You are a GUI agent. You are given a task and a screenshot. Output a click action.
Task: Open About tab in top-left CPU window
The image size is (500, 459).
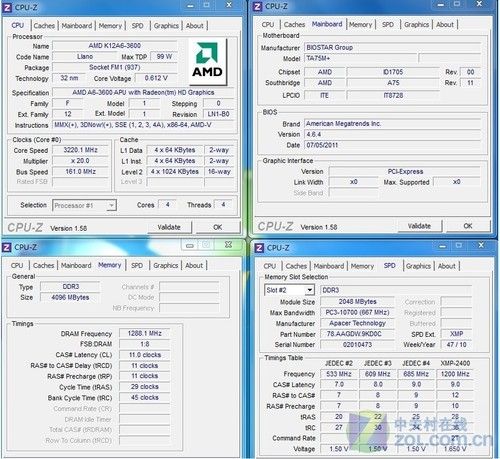point(195,26)
